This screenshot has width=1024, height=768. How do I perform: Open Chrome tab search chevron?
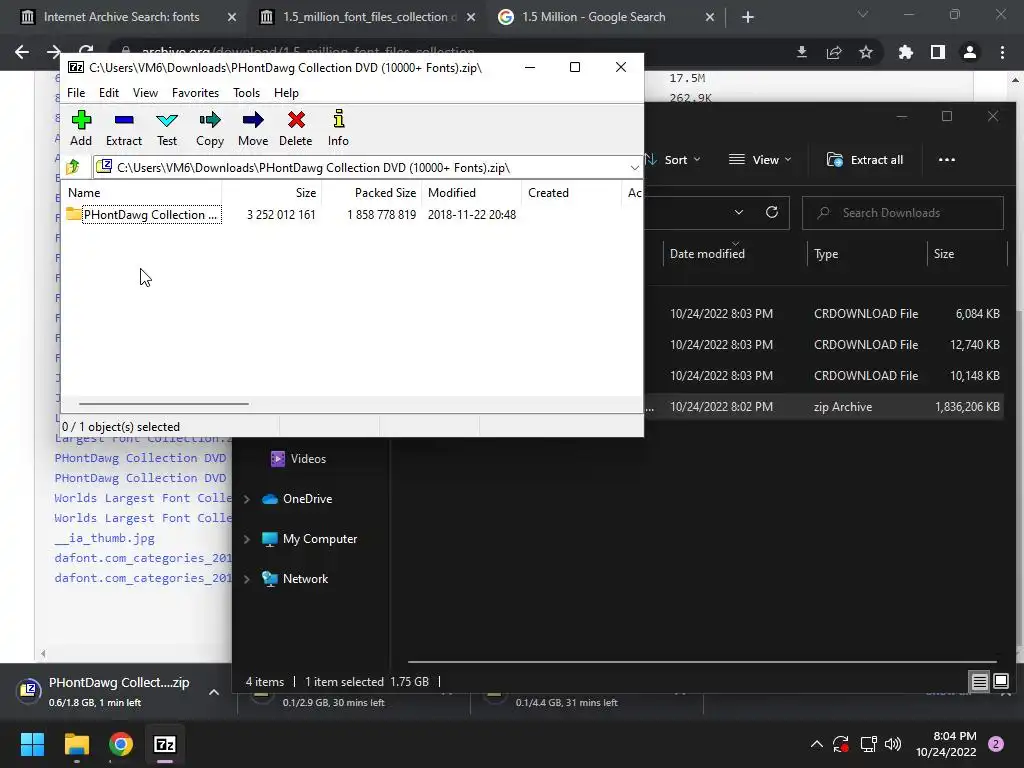(863, 14)
